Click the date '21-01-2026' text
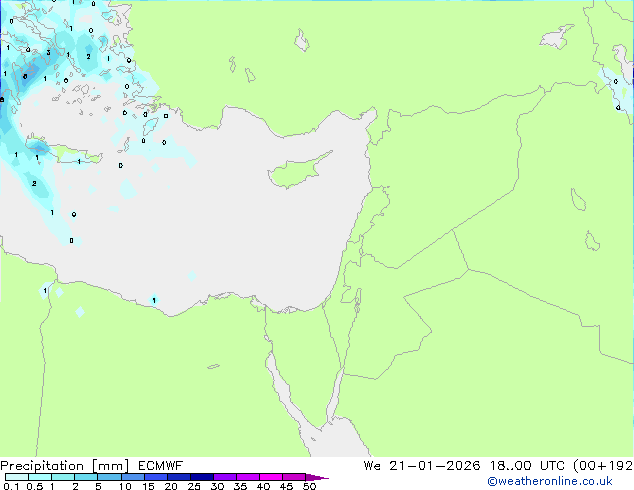Screen dimensions: 634x490 435,466
